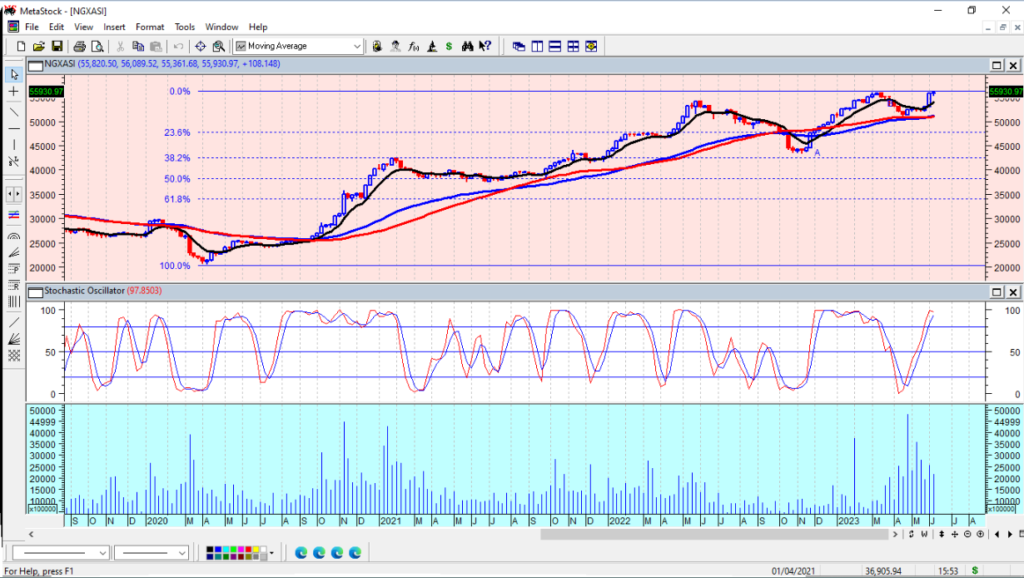
Task: Select the Fibonacci arcs tool
Action: (14, 237)
